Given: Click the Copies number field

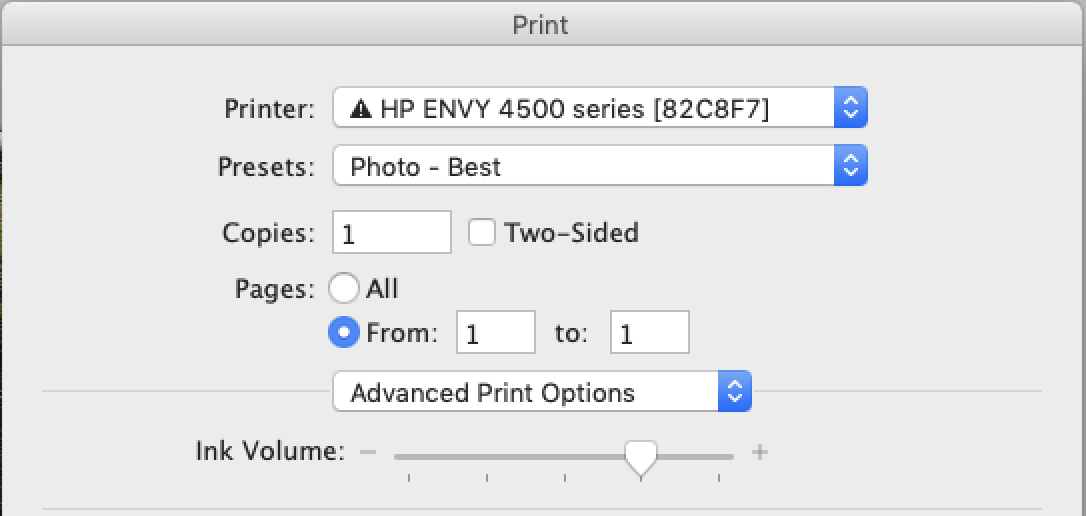Looking at the screenshot, I should (392, 233).
